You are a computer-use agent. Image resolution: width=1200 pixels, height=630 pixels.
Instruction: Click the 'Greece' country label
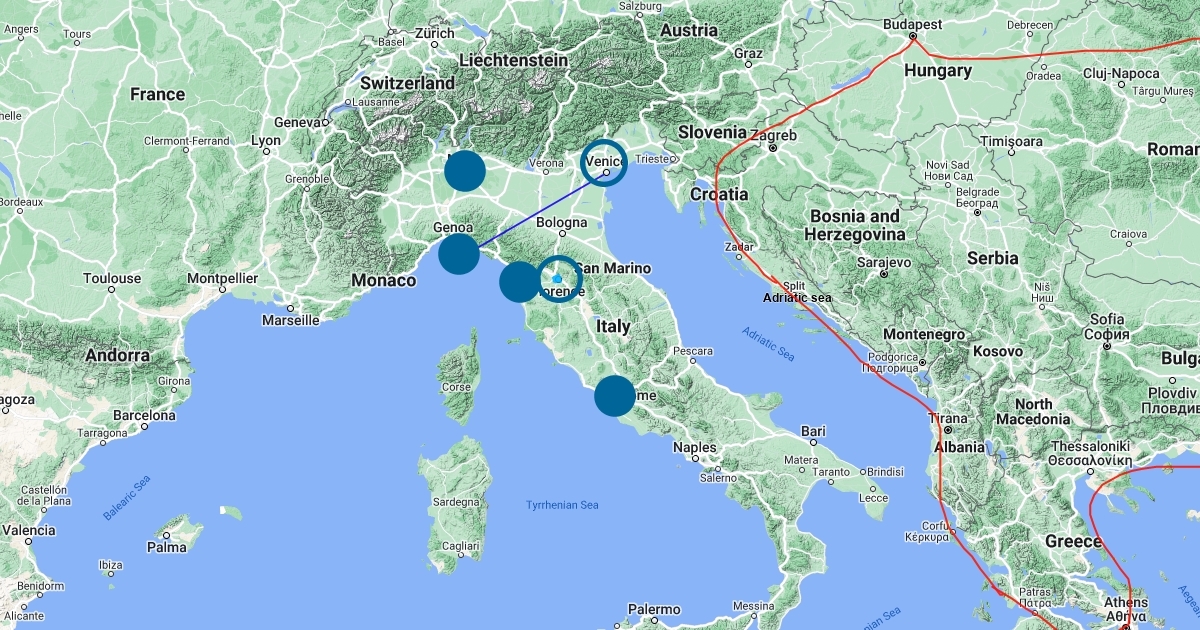[x=1073, y=541]
